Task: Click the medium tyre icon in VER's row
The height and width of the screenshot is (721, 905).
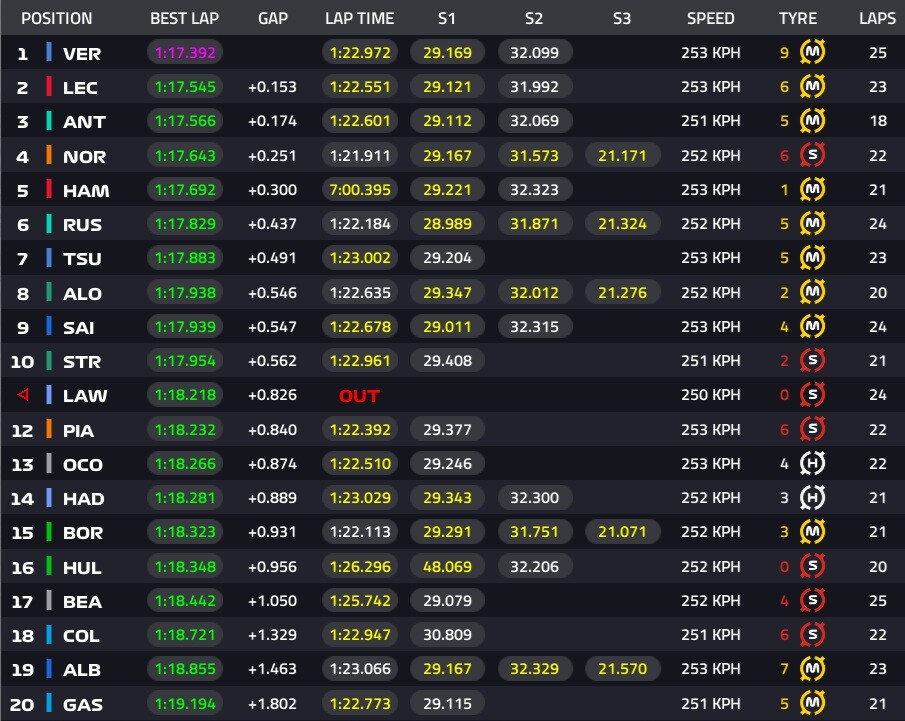Action: pos(812,52)
